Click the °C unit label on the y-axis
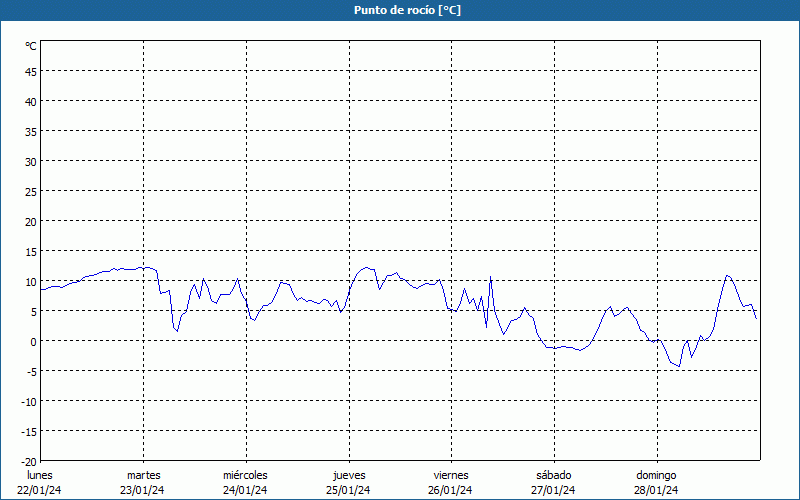This screenshot has width=800, height=500. [x=31, y=46]
